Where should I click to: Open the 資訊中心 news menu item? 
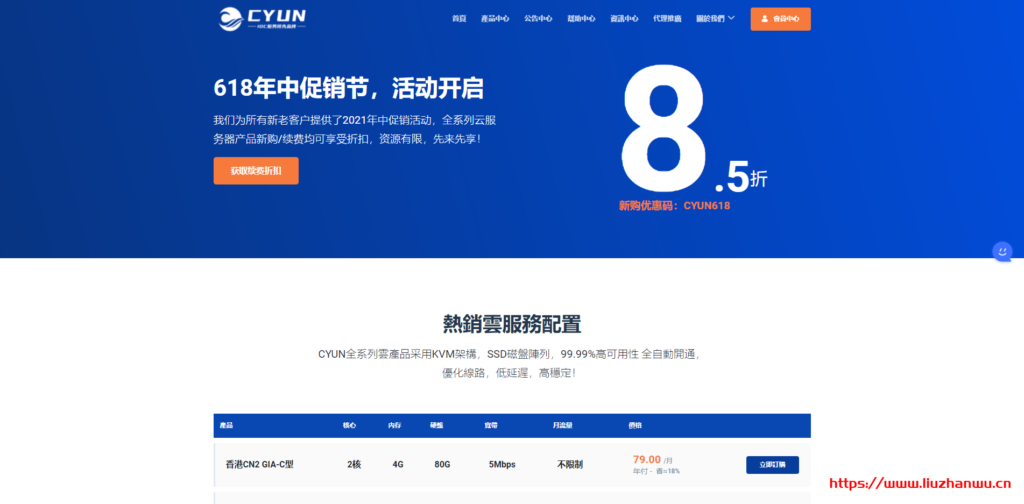[x=624, y=18]
